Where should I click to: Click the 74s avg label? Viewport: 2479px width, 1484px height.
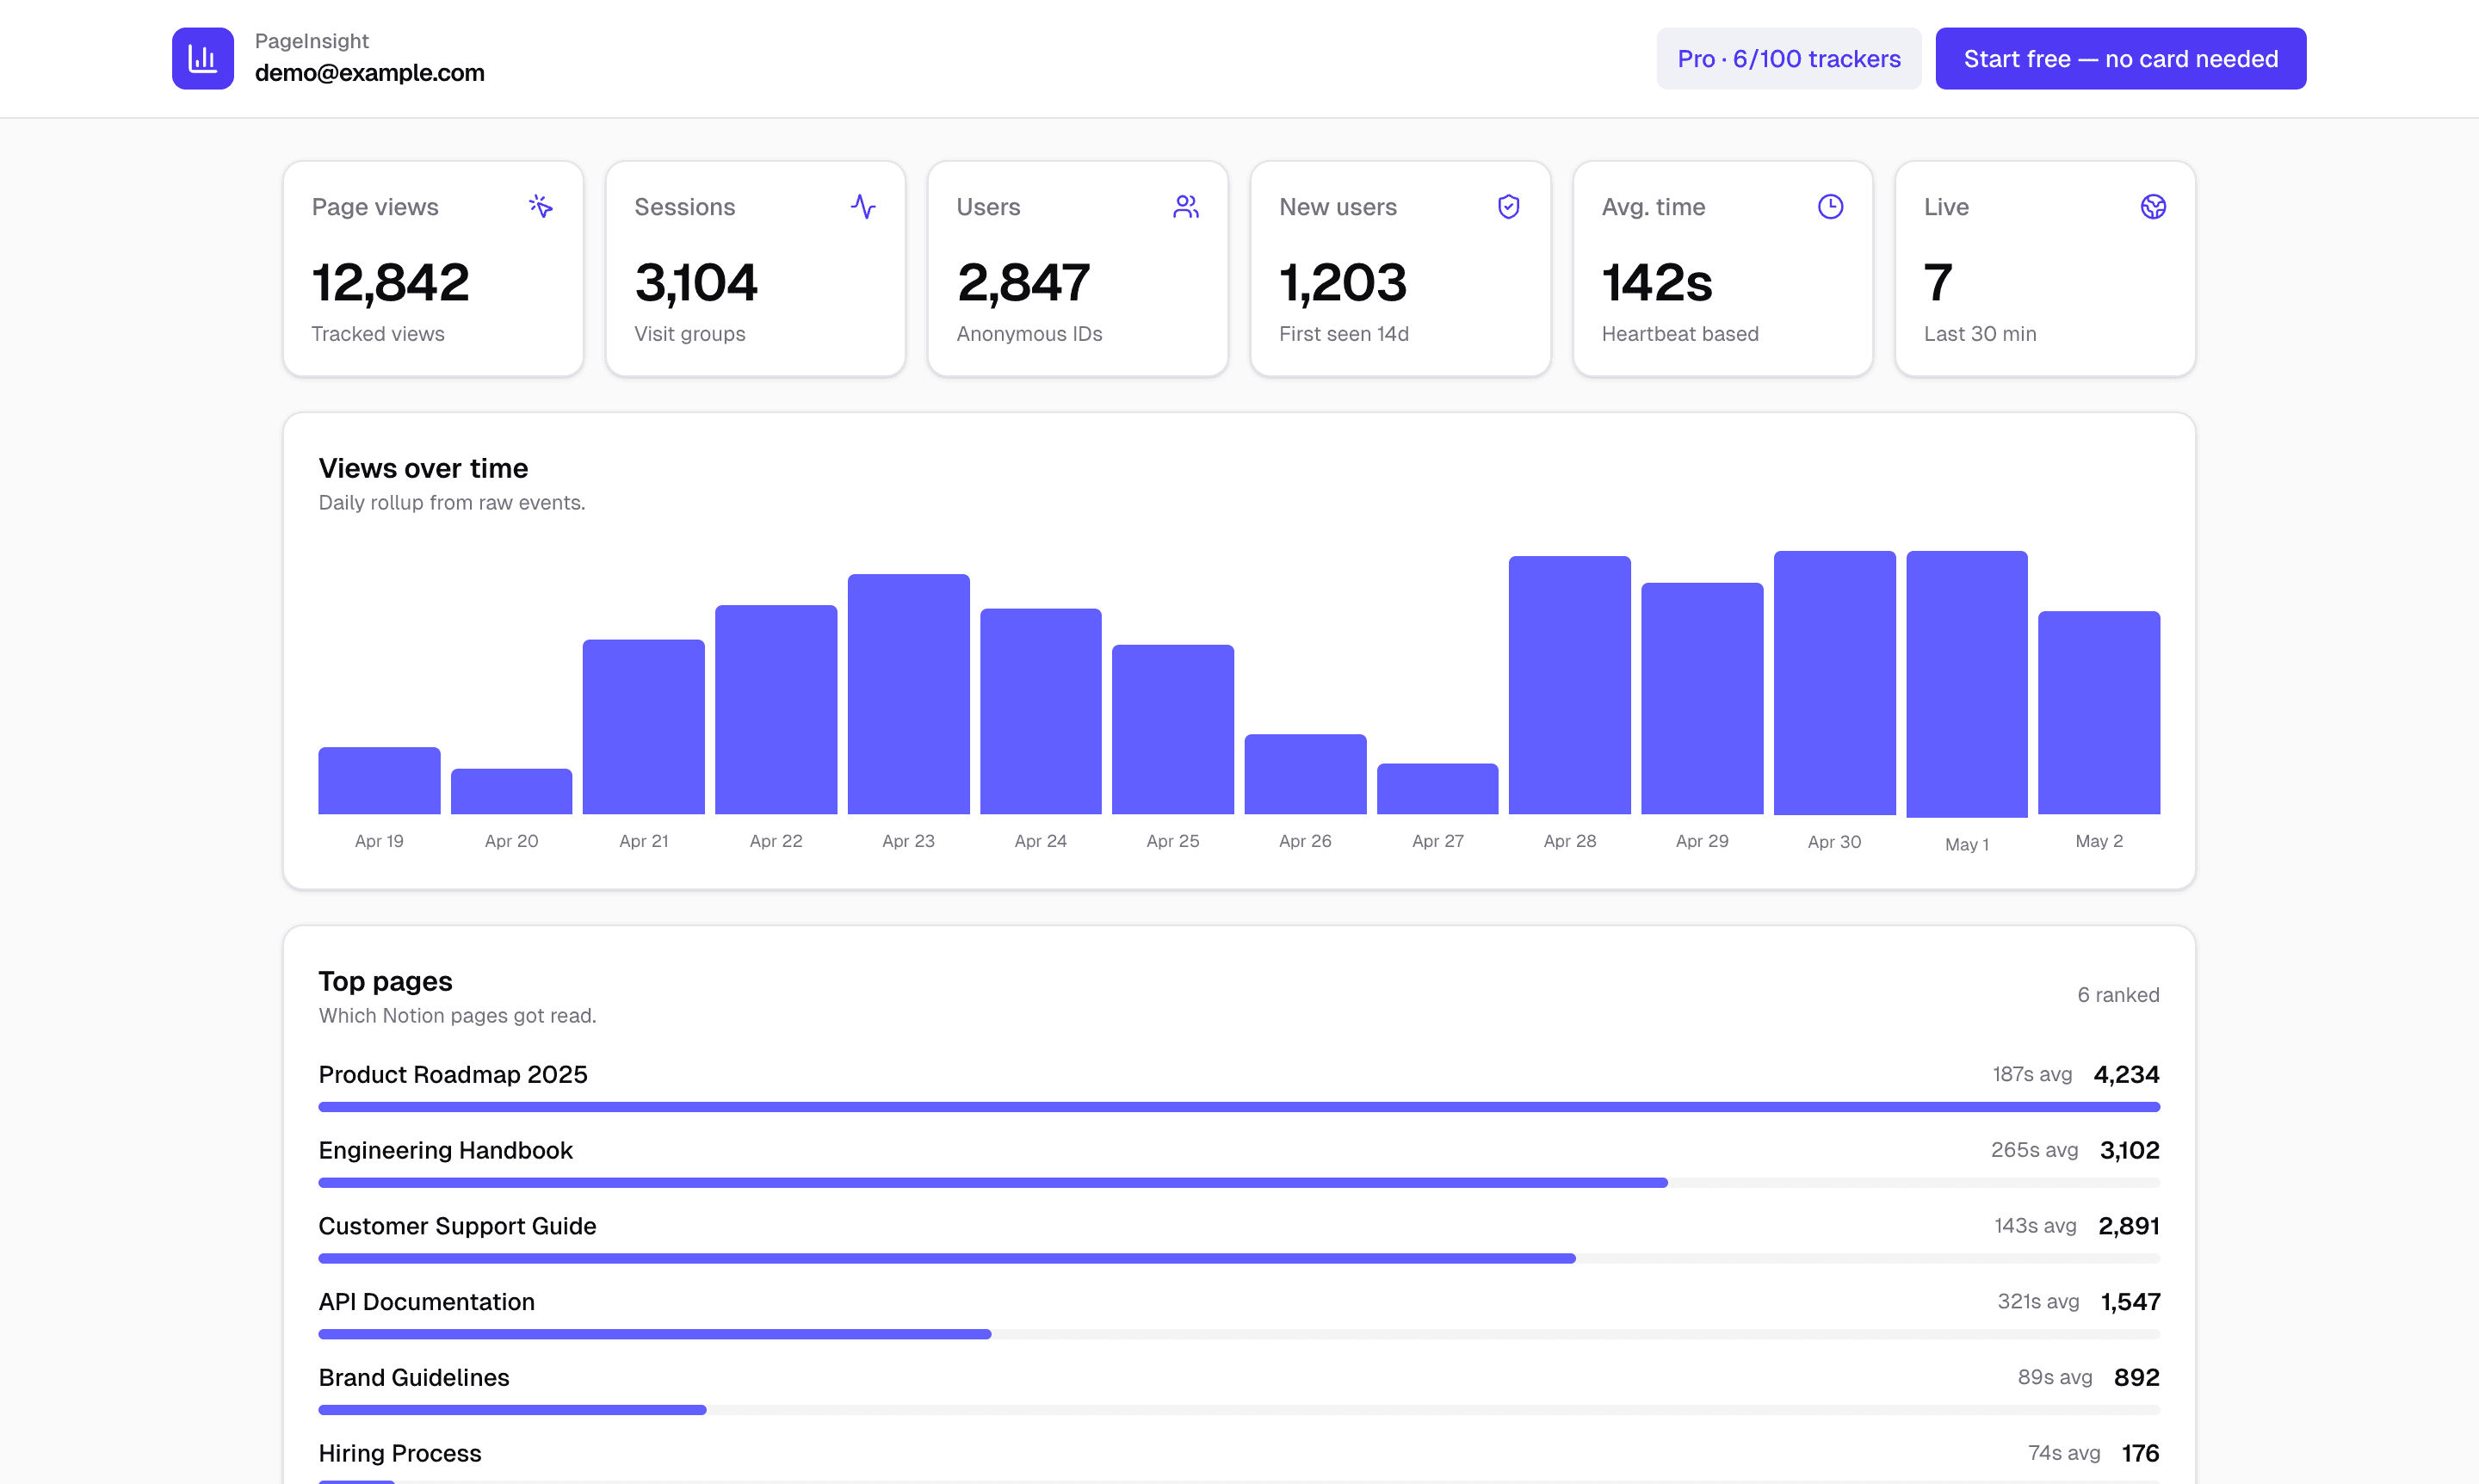pos(2064,1453)
